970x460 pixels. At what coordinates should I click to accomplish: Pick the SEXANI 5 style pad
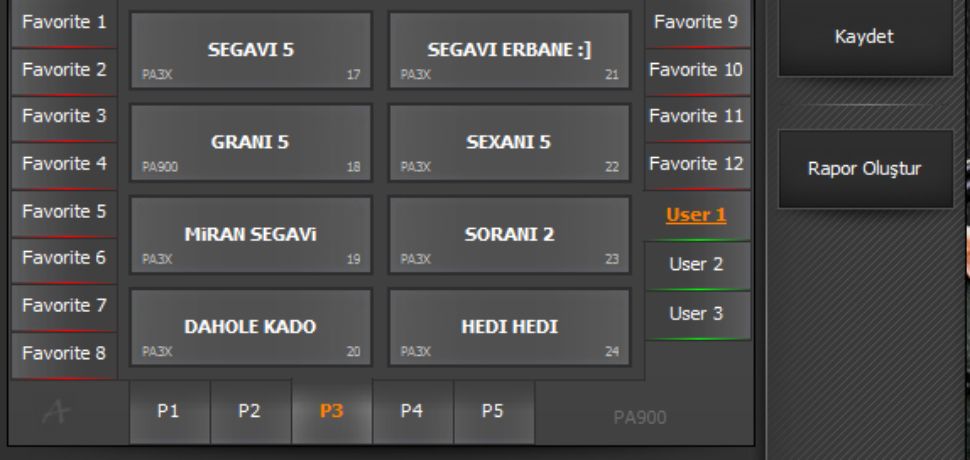click(509, 142)
